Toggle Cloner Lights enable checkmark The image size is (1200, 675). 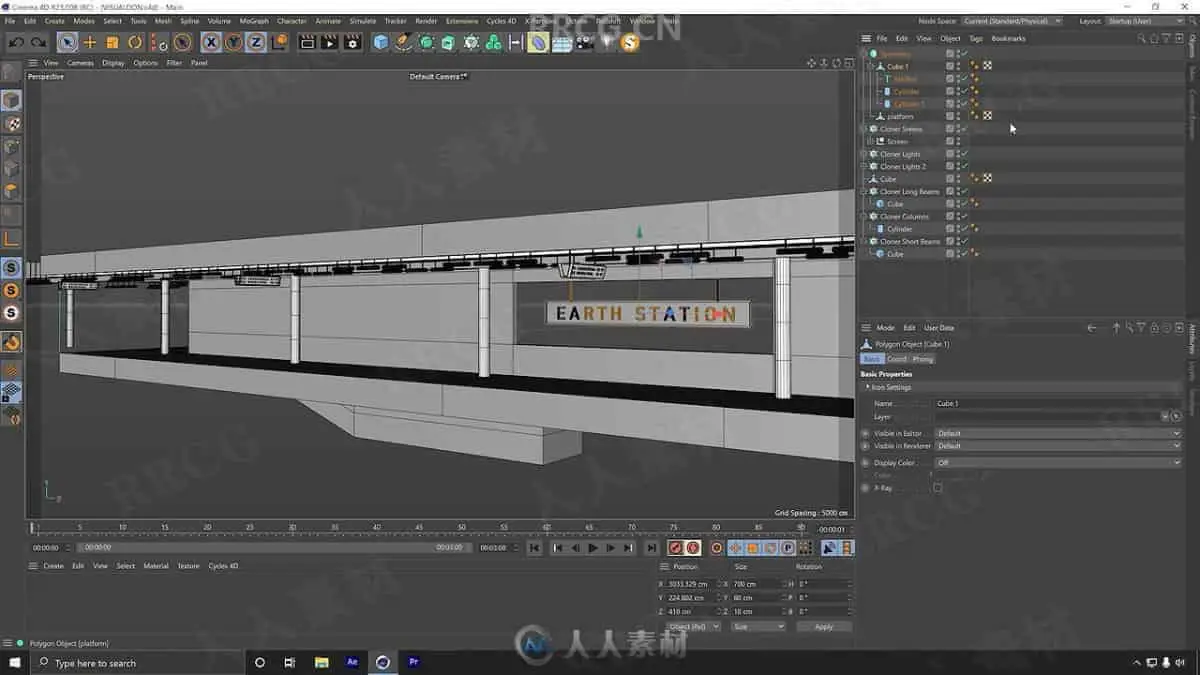(x=964, y=154)
